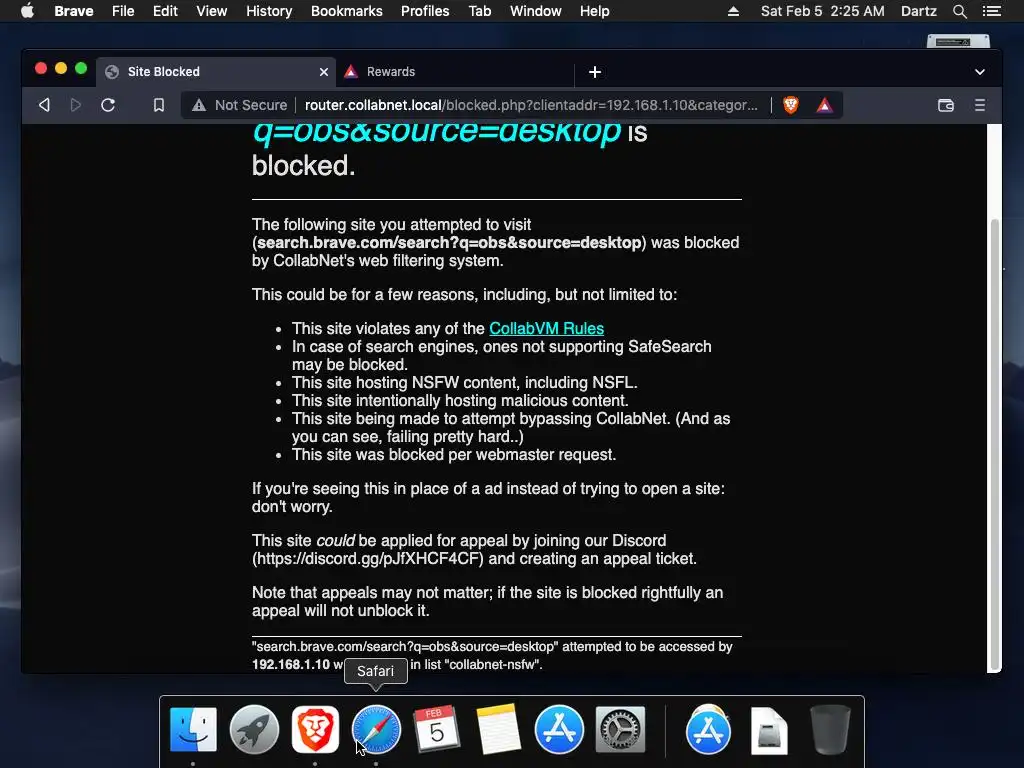Open the Bookmarks menu
1024x768 pixels.
(347, 11)
